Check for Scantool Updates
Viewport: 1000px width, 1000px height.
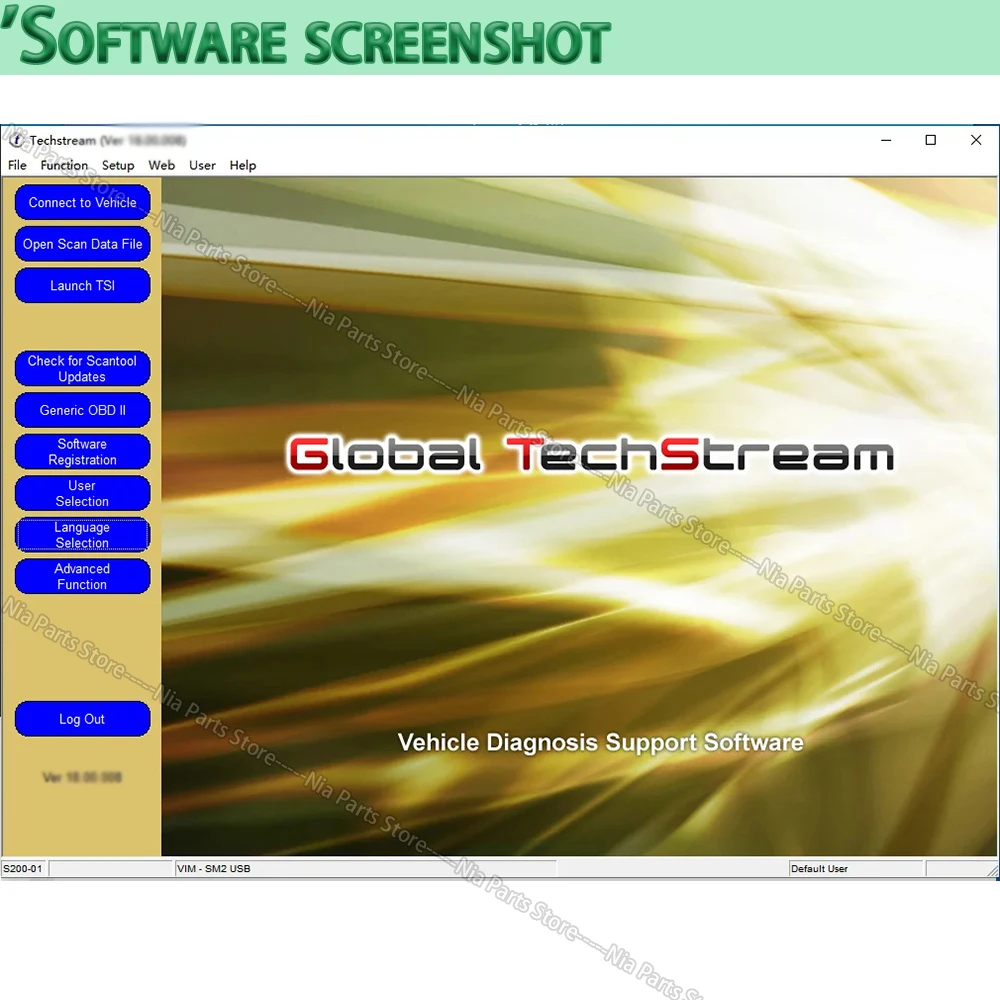tap(82, 368)
